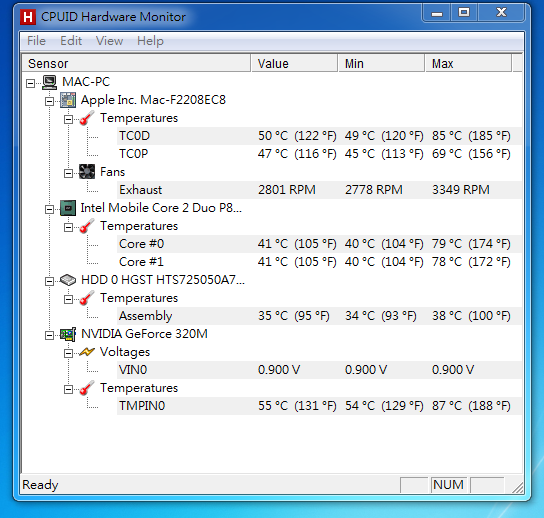Screen dimensions: 544x518
Task: Close the CPUID Hardware Monitor window
Action: coord(501,14)
